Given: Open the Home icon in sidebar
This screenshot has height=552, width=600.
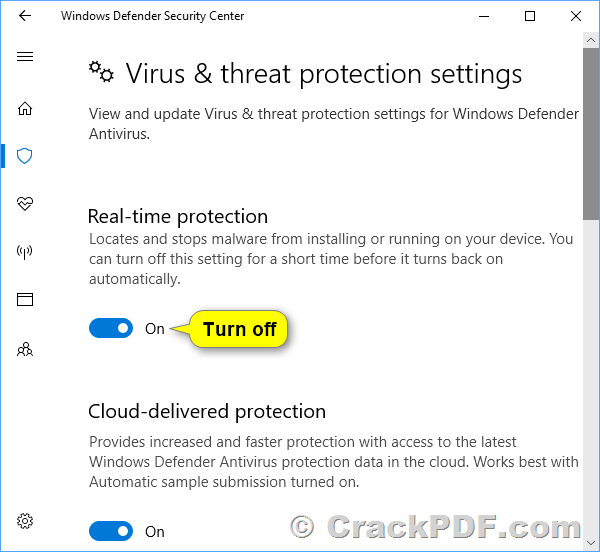Looking at the screenshot, I should [25, 108].
